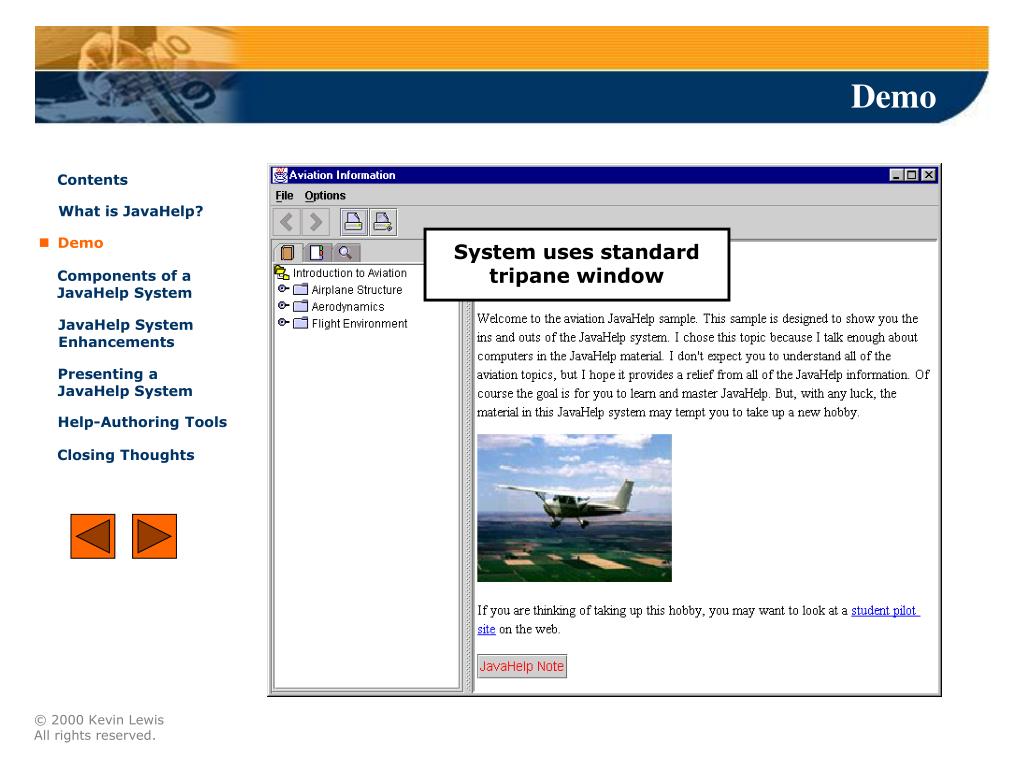The height and width of the screenshot is (768, 1024).
Task: Click the Flight Environment folder icon
Action: [300, 323]
